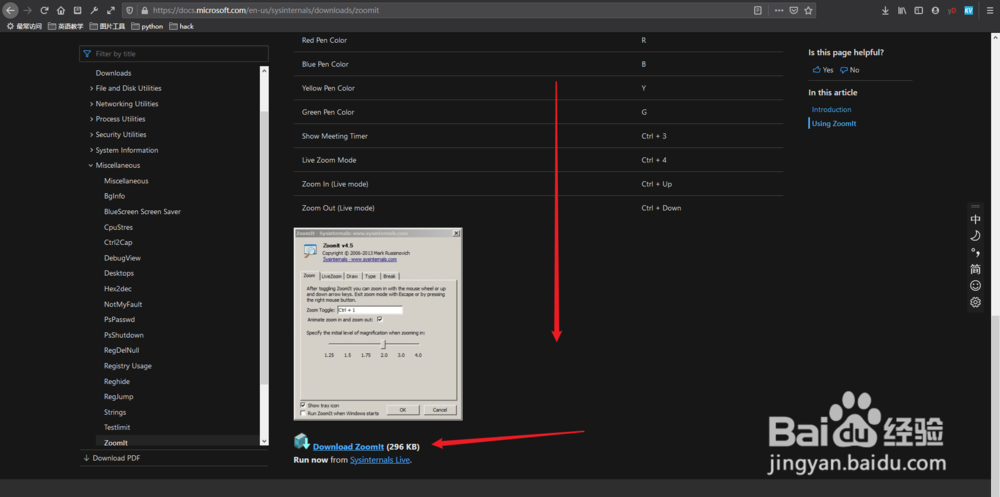Go back to the previous page
This screenshot has height=497, width=1000.
(x=11, y=10)
